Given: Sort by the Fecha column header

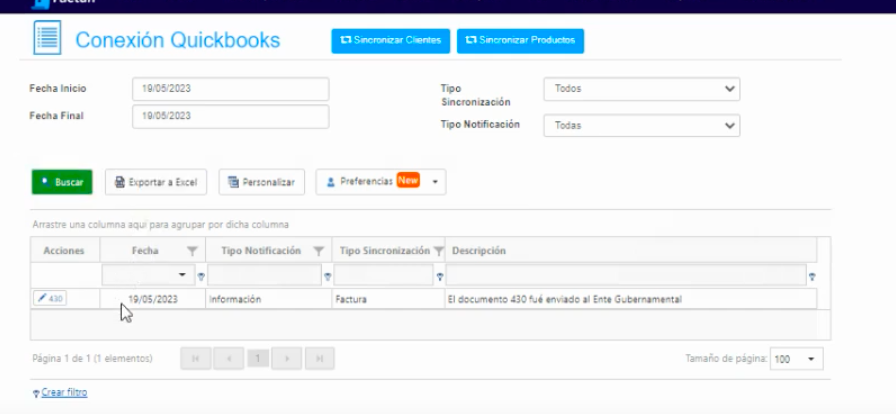Looking at the screenshot, I should click(145, 251).
